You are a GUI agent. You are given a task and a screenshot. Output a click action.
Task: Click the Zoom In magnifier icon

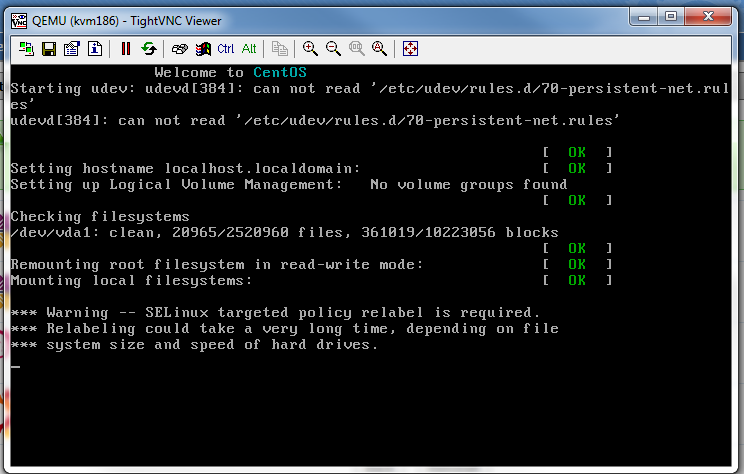(x=311, y=48)
